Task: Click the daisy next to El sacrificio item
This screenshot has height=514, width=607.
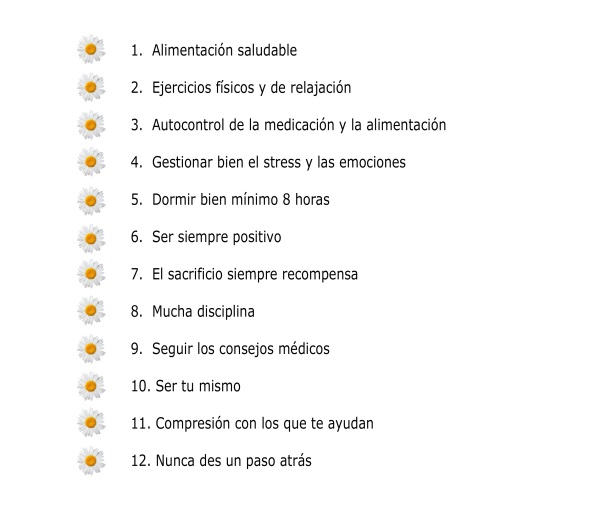Action: (x=91, y=274)
